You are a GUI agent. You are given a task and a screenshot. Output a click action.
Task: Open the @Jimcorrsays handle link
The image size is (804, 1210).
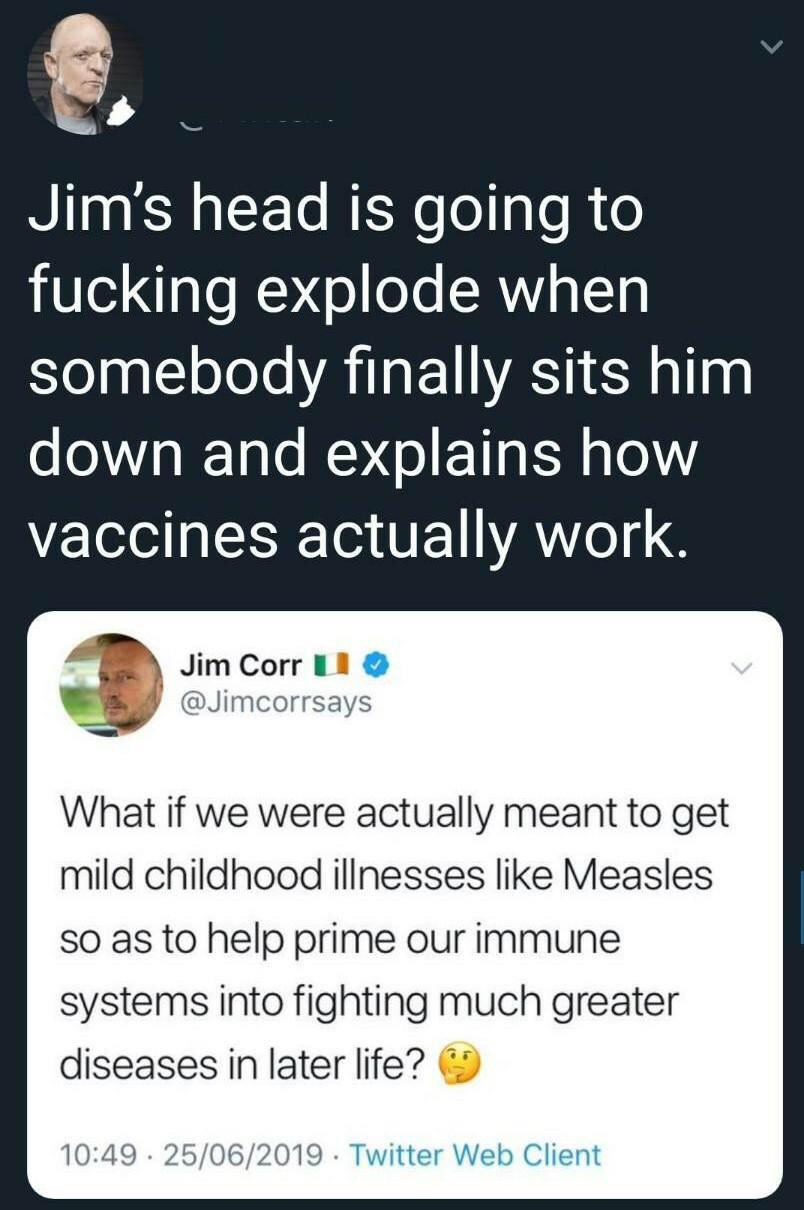click(x=275, y=702)
